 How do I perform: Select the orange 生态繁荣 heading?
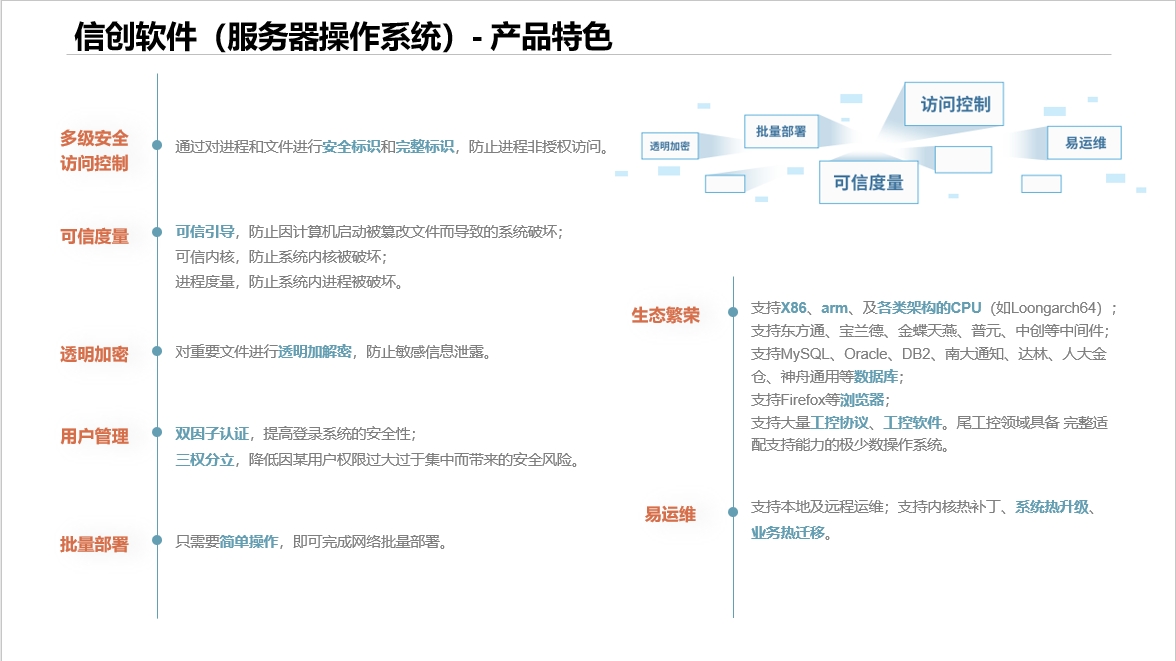665,315
